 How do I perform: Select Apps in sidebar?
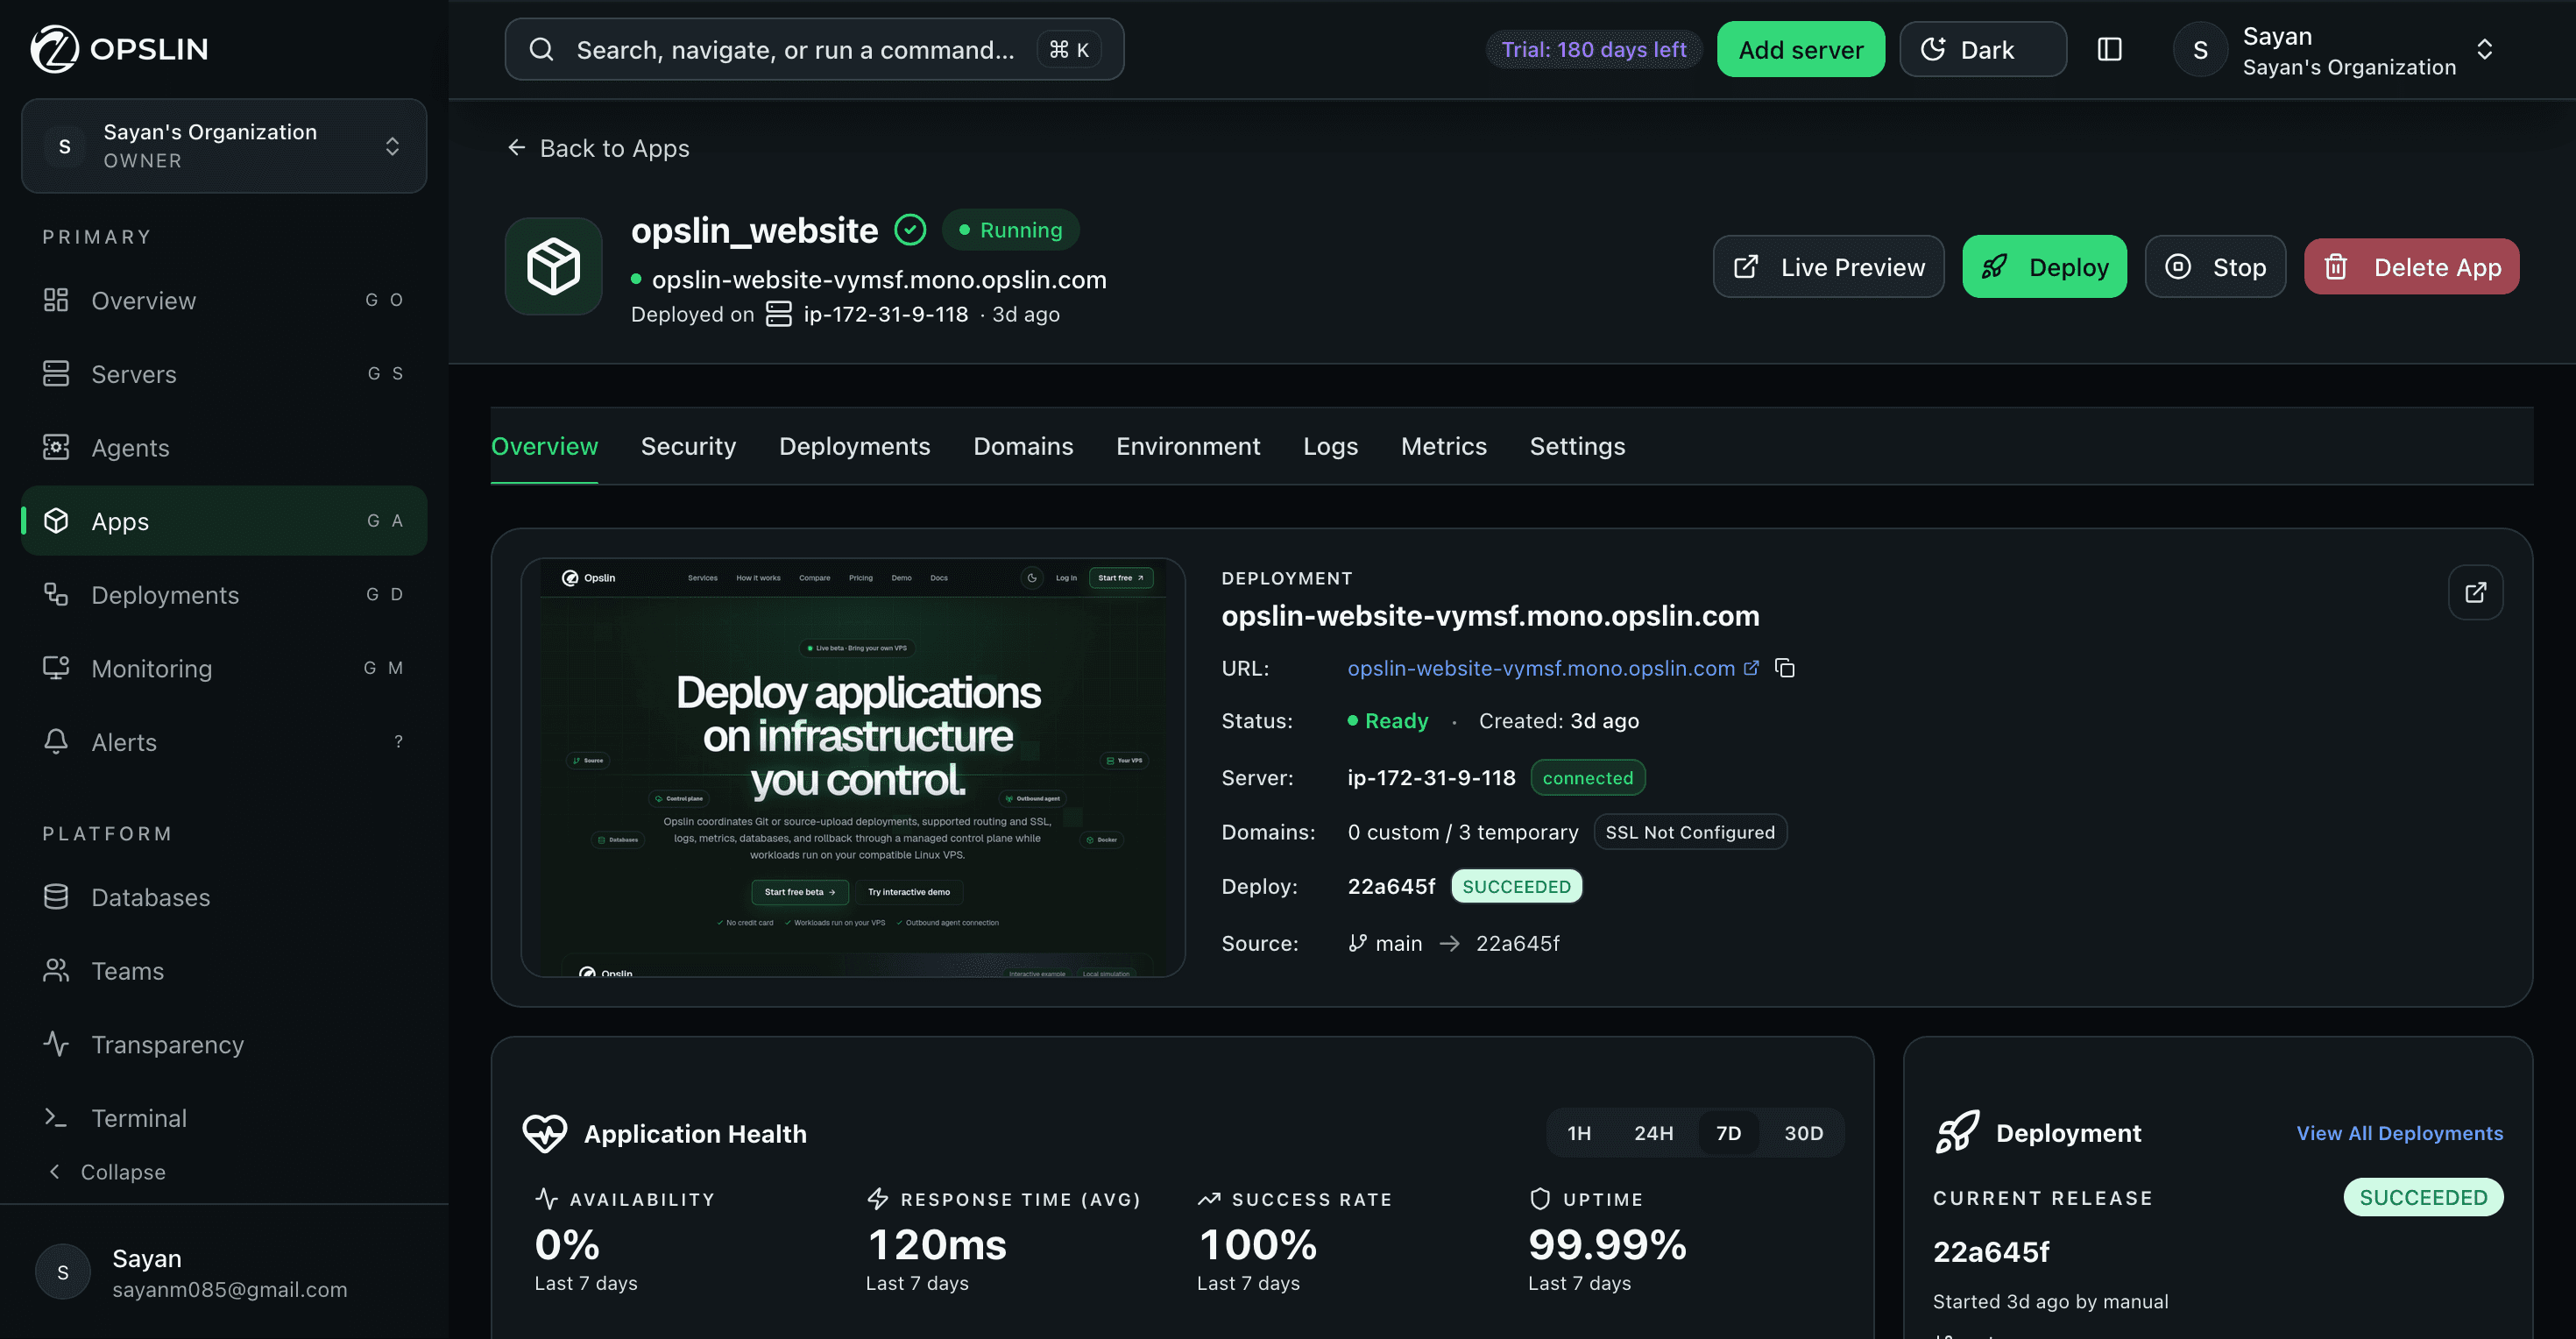[223, 521]
